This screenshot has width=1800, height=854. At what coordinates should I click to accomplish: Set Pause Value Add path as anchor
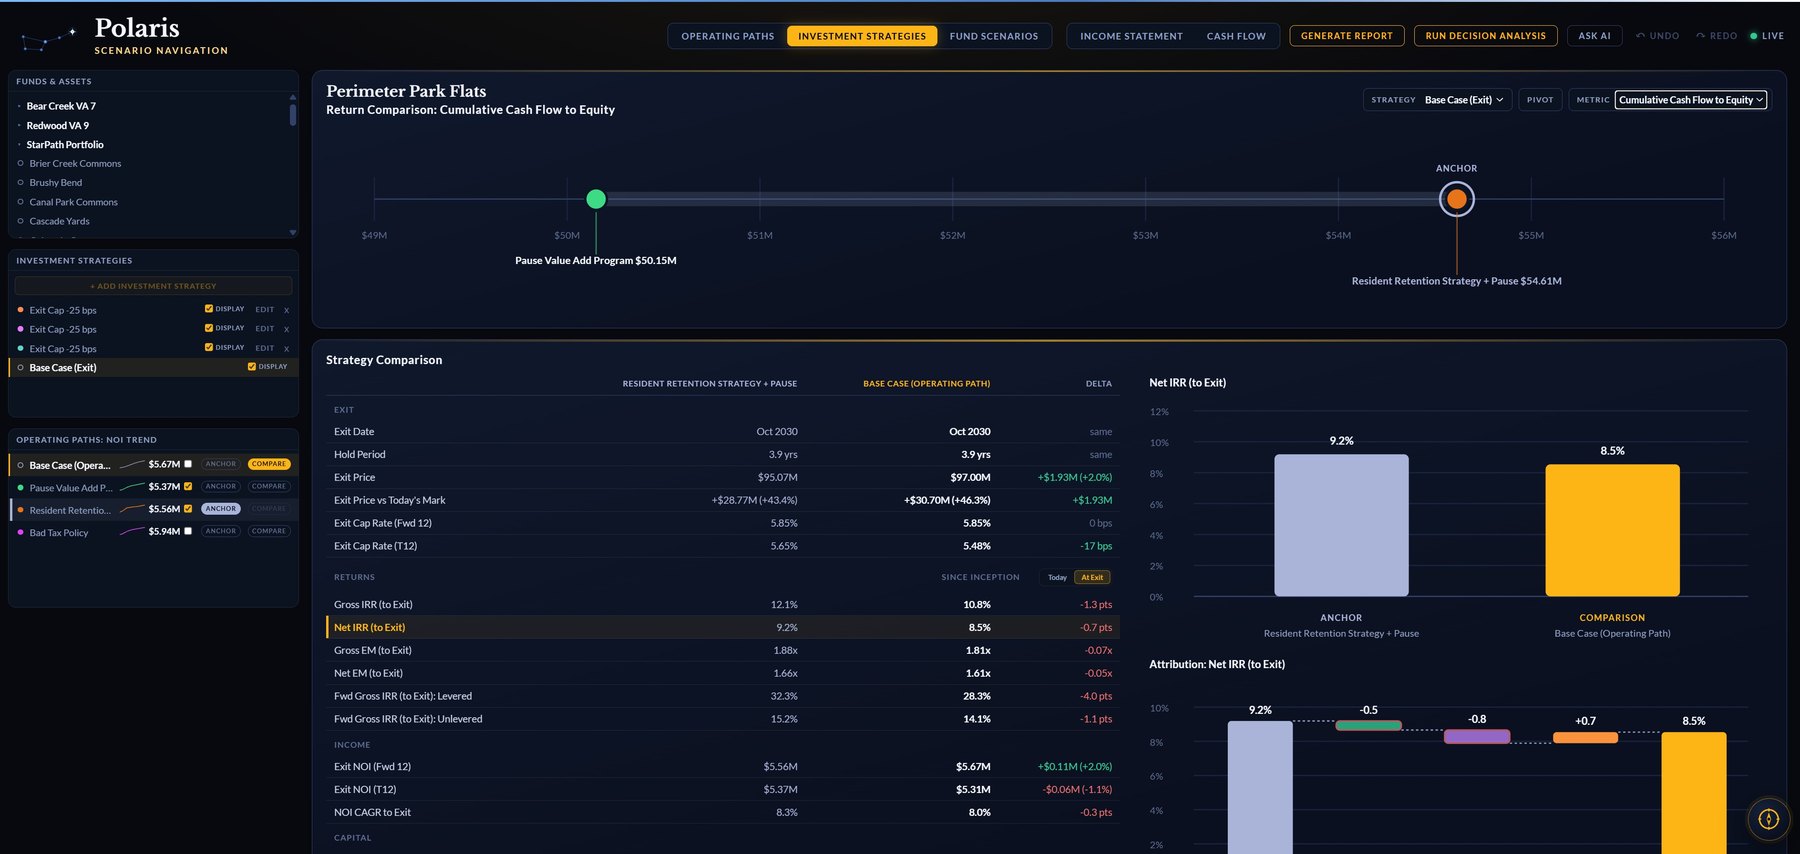[221, 487]
